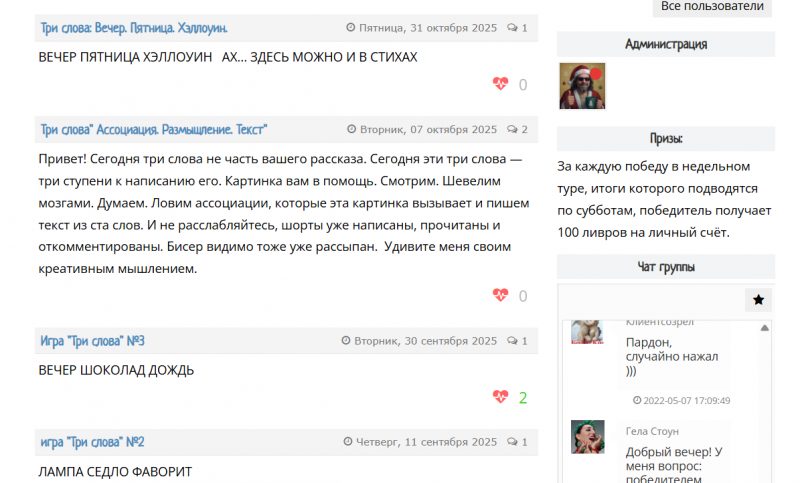800x483 pixels.
Task: Like the Halloween Friday evening post
Action: [501, 85]
